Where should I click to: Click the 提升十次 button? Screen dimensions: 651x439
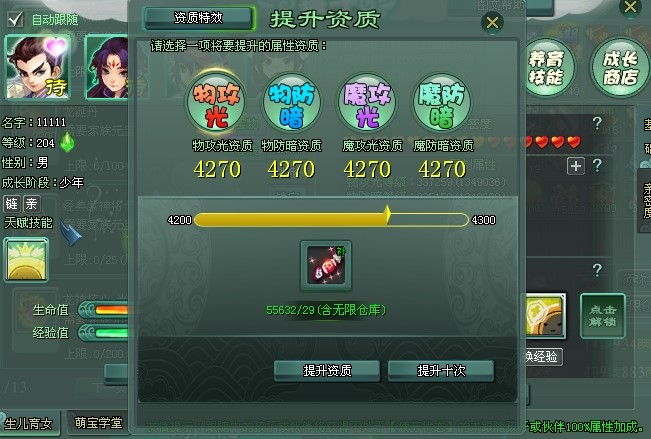441,370
